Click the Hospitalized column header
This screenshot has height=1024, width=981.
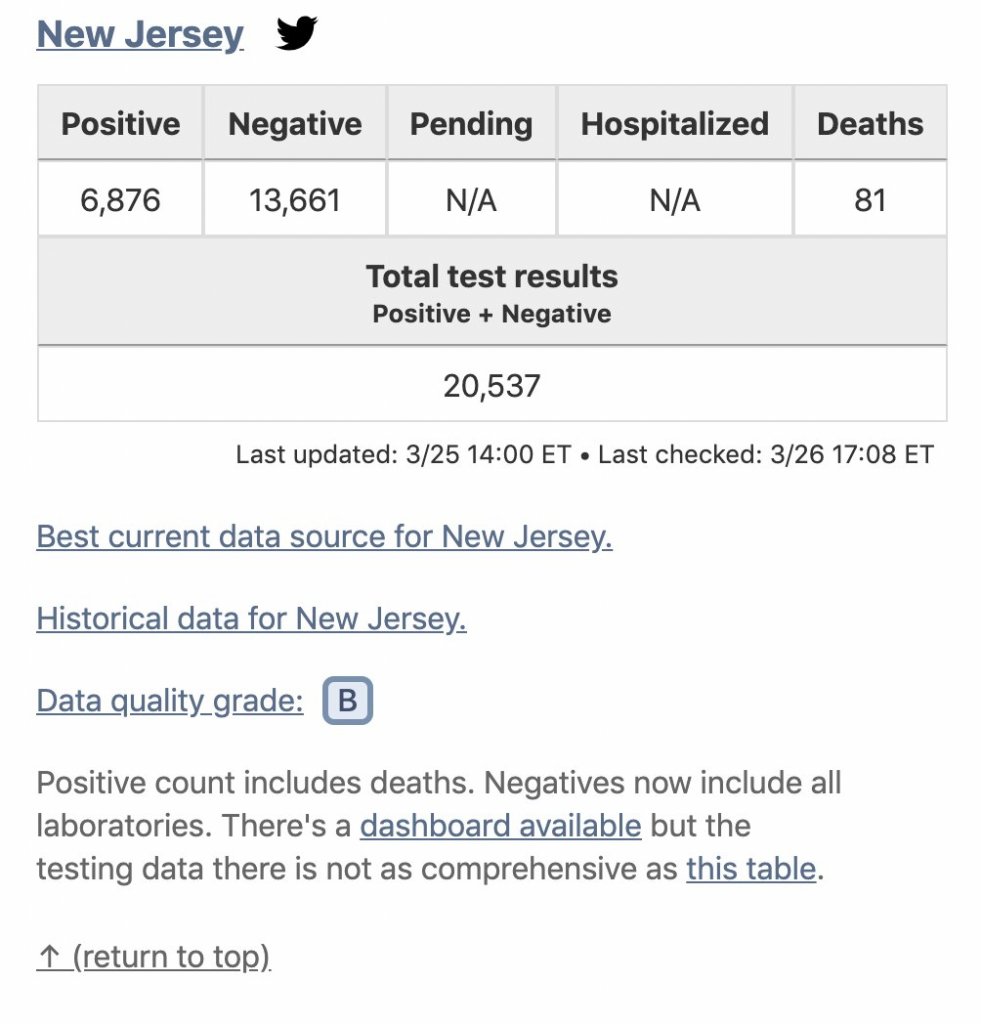(x=675, y=124)
